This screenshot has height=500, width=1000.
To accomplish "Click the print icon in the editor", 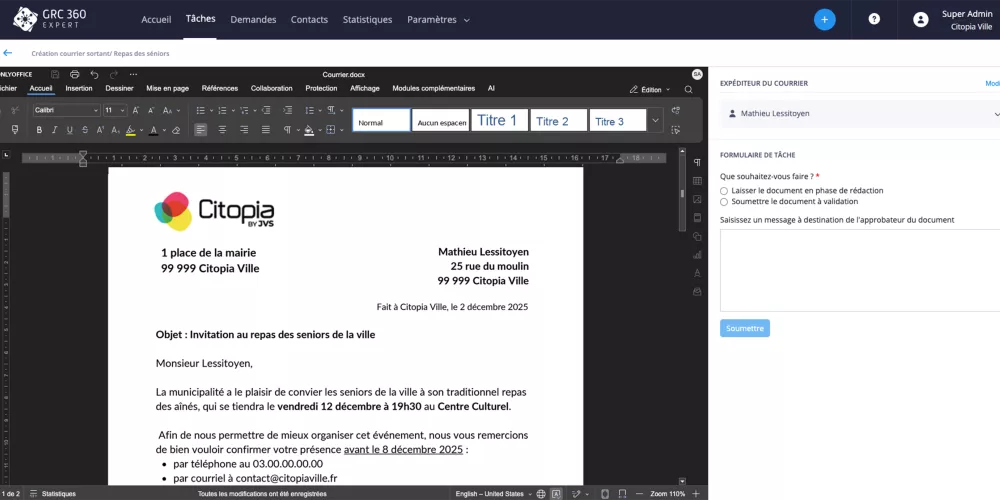I will (73, 74).
